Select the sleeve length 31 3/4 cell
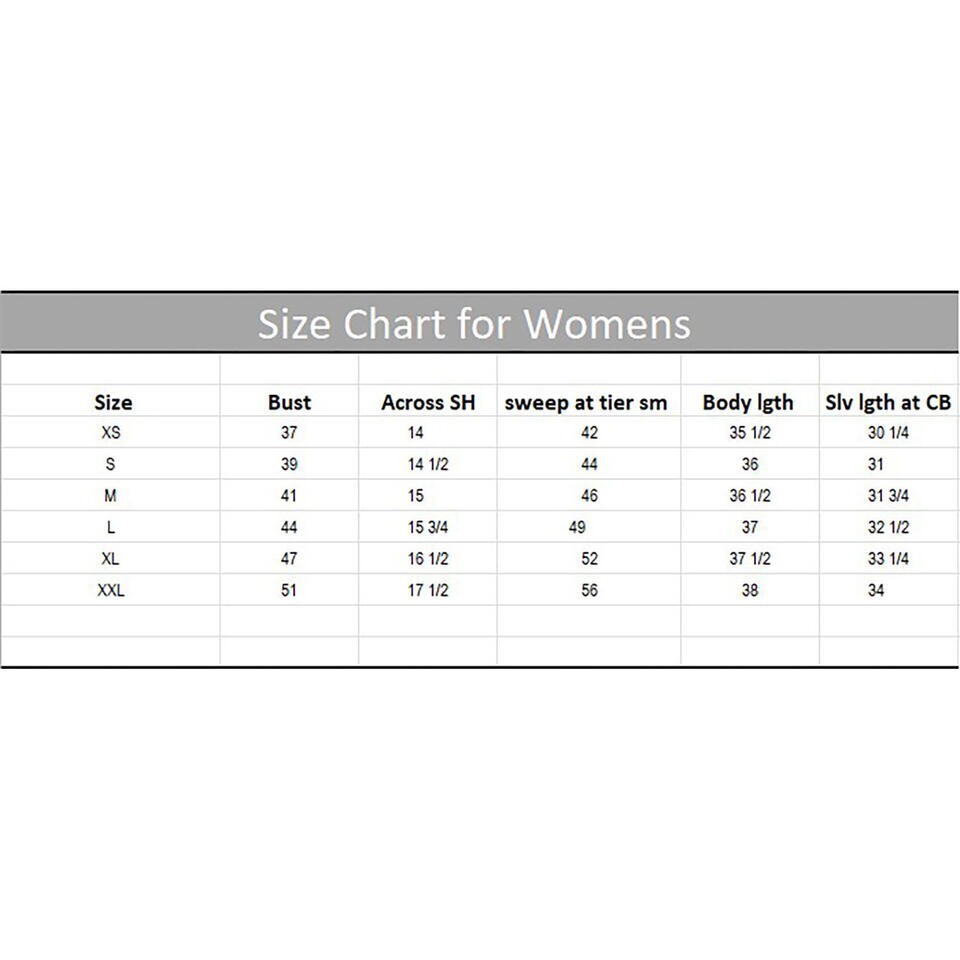This screenshot has width=960, height=960. click(x=888, y=496)
